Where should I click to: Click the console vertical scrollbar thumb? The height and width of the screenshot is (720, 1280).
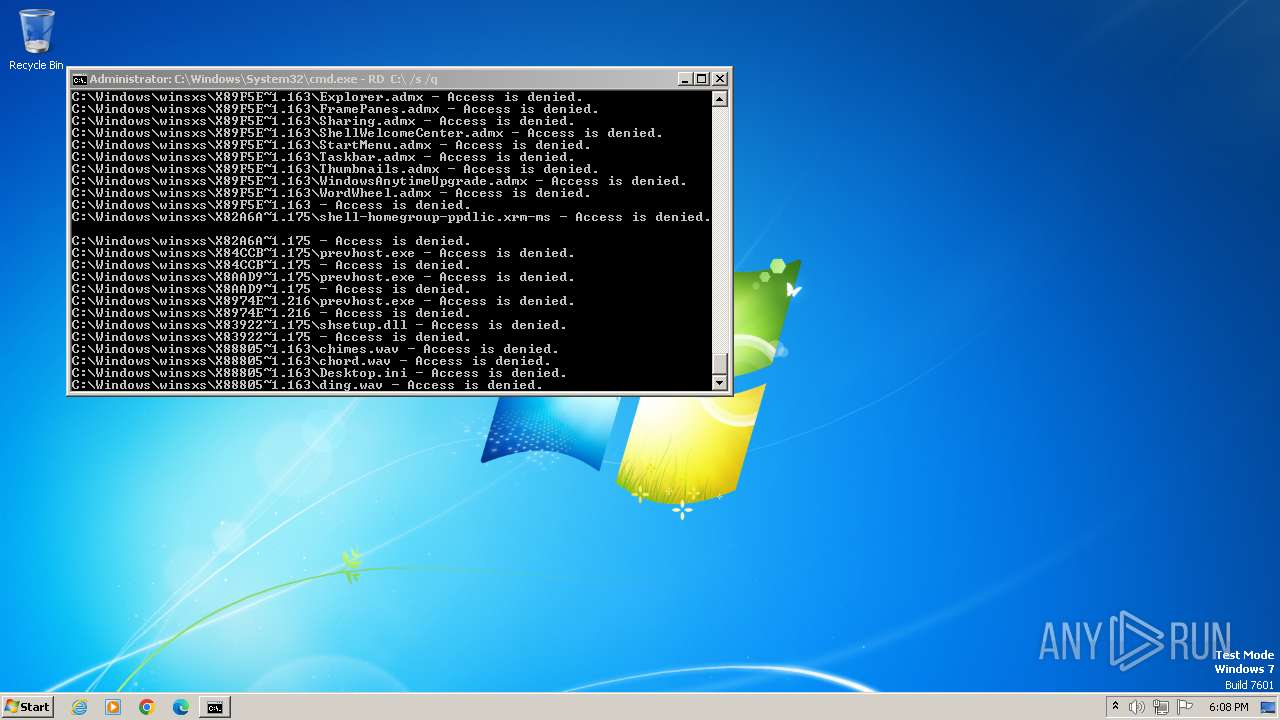[719, 364]
